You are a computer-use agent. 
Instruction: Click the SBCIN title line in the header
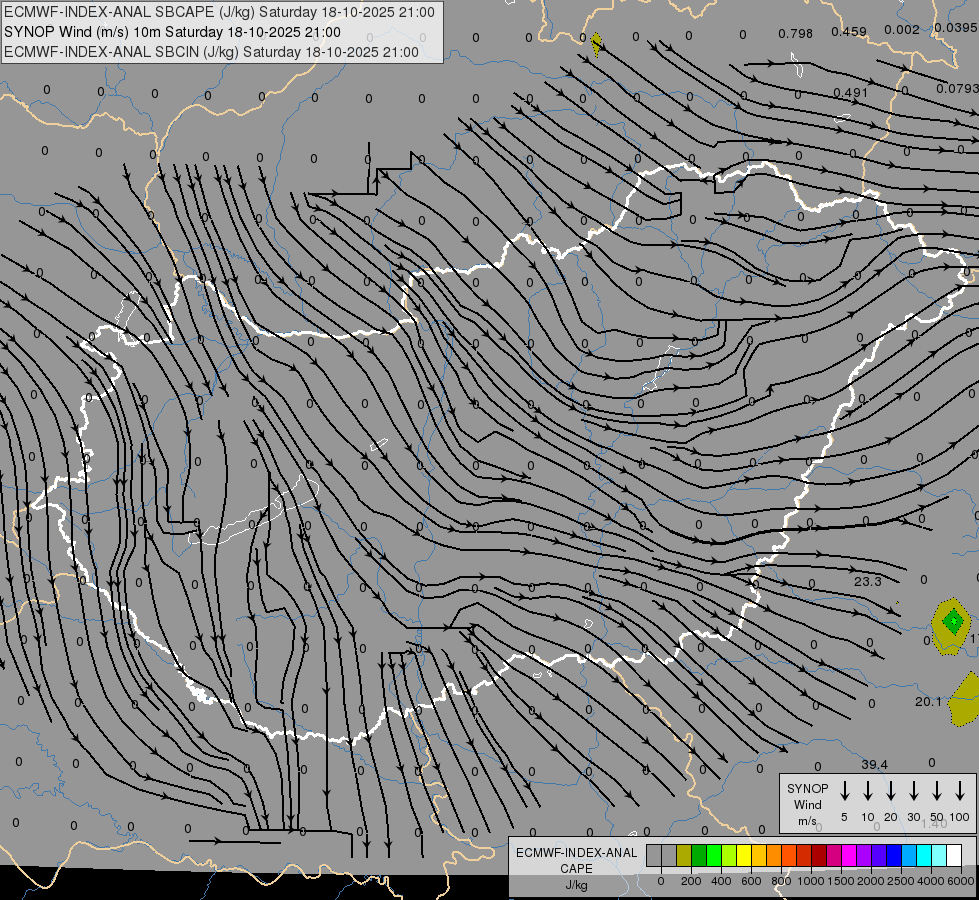pos(211,52)
